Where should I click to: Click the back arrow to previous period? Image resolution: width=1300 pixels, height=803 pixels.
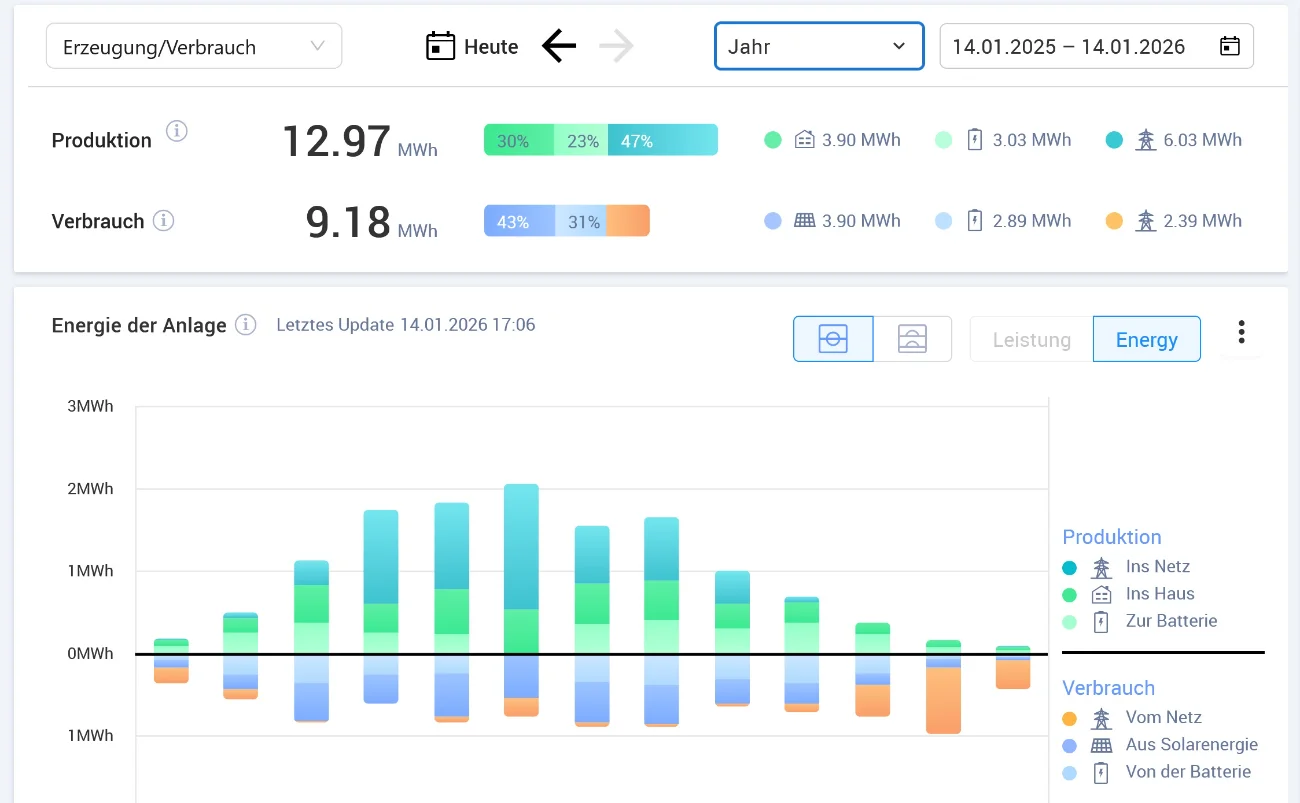tap(559, 46)
